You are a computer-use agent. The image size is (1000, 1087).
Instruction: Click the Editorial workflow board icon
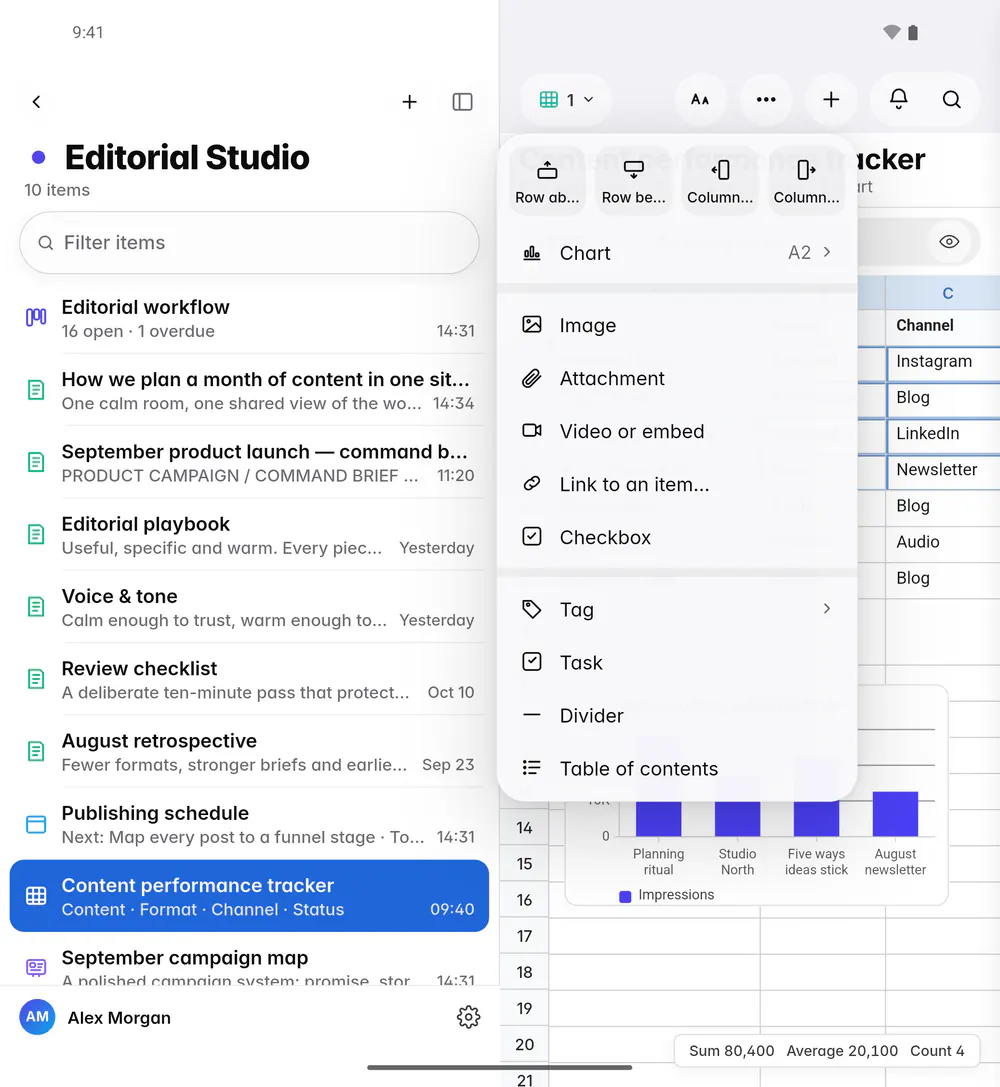(x=36, y=318)
